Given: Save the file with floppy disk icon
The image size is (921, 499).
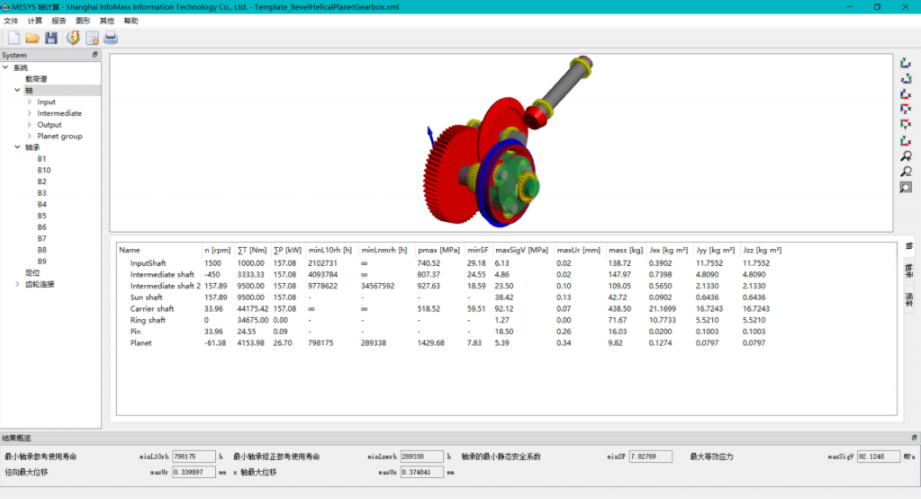Looking at the screenshot, I should point(51,38).
